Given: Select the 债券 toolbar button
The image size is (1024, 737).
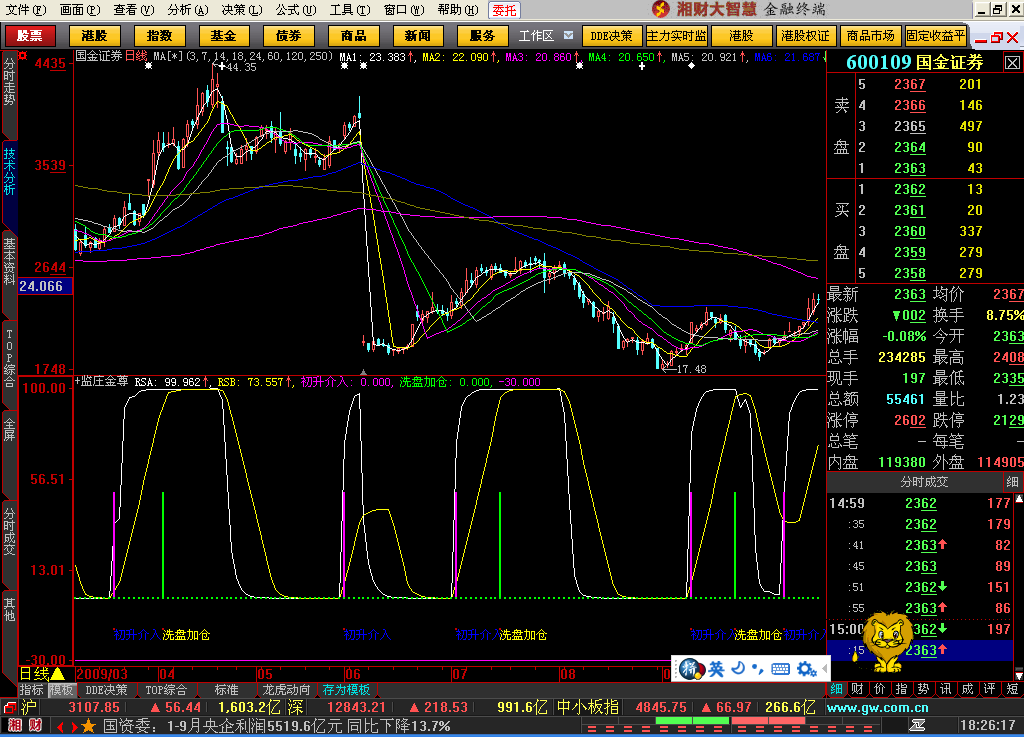Looking at the screenshot, I should point(288,35).
